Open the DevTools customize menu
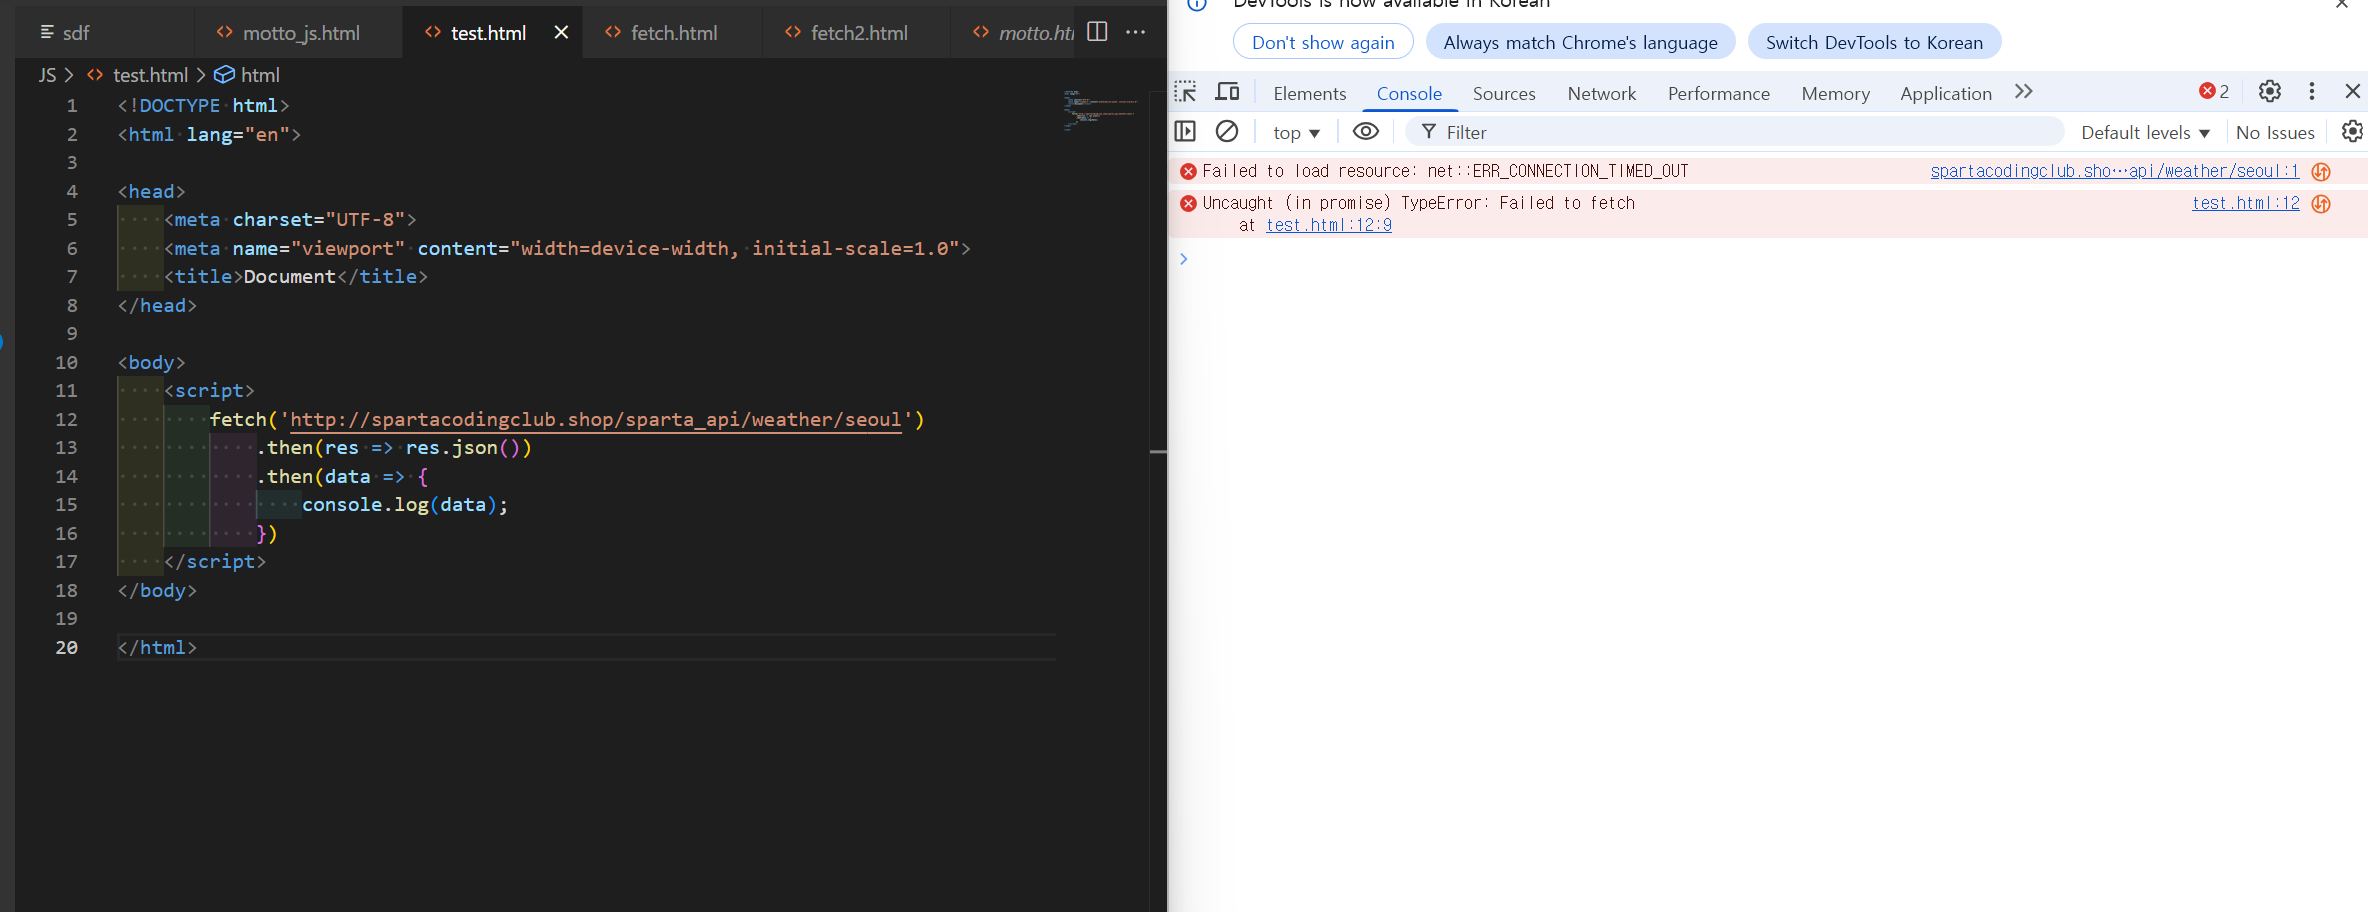Viewport: 2368px width, 912px height. coord(2312,92)
